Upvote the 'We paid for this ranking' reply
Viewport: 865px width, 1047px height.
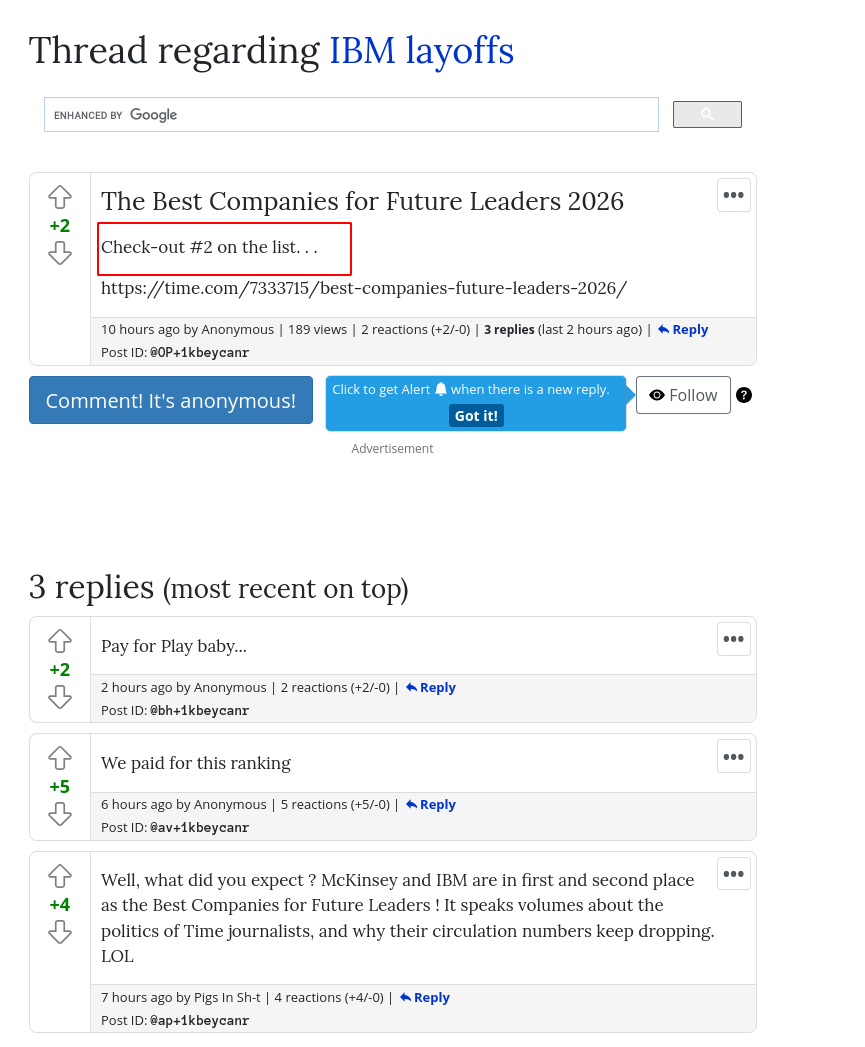60,758
